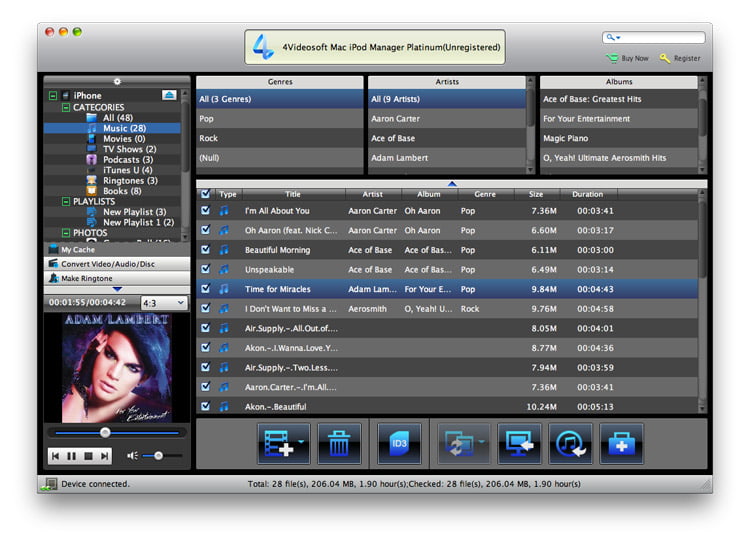This screenshot has height=545, width=750.
Task: Uncheck the Beautiful Morning checkbox
Action: coord(206,250)
